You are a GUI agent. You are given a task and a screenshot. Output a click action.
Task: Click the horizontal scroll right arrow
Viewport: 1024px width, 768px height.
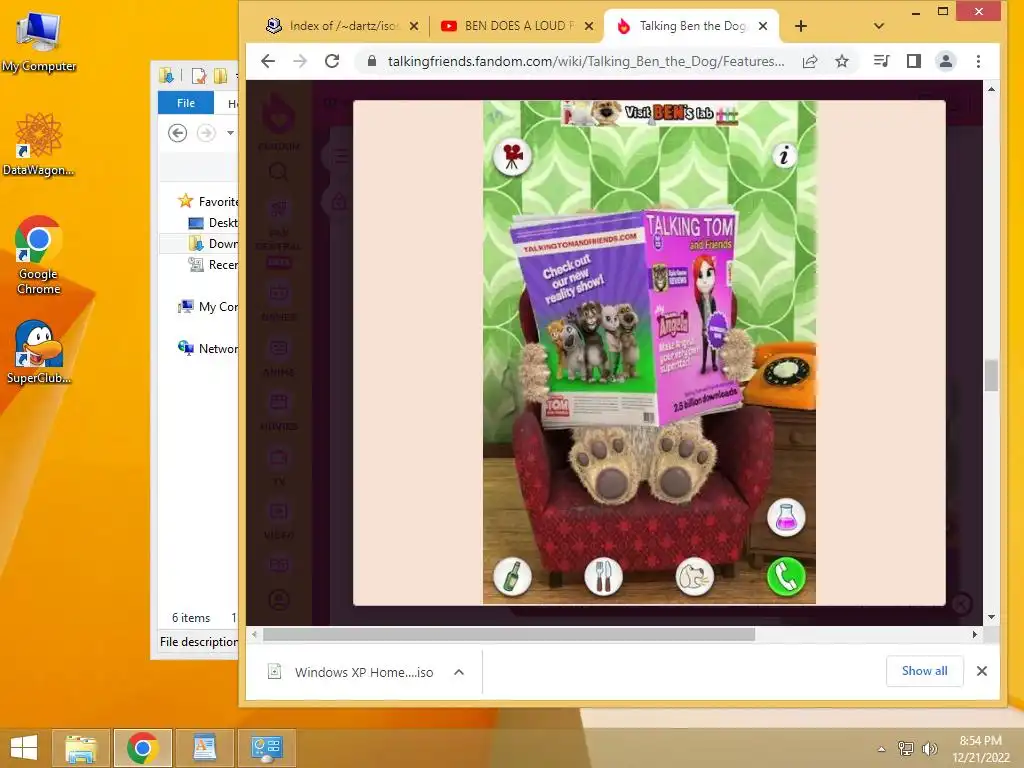coord(974,634)
